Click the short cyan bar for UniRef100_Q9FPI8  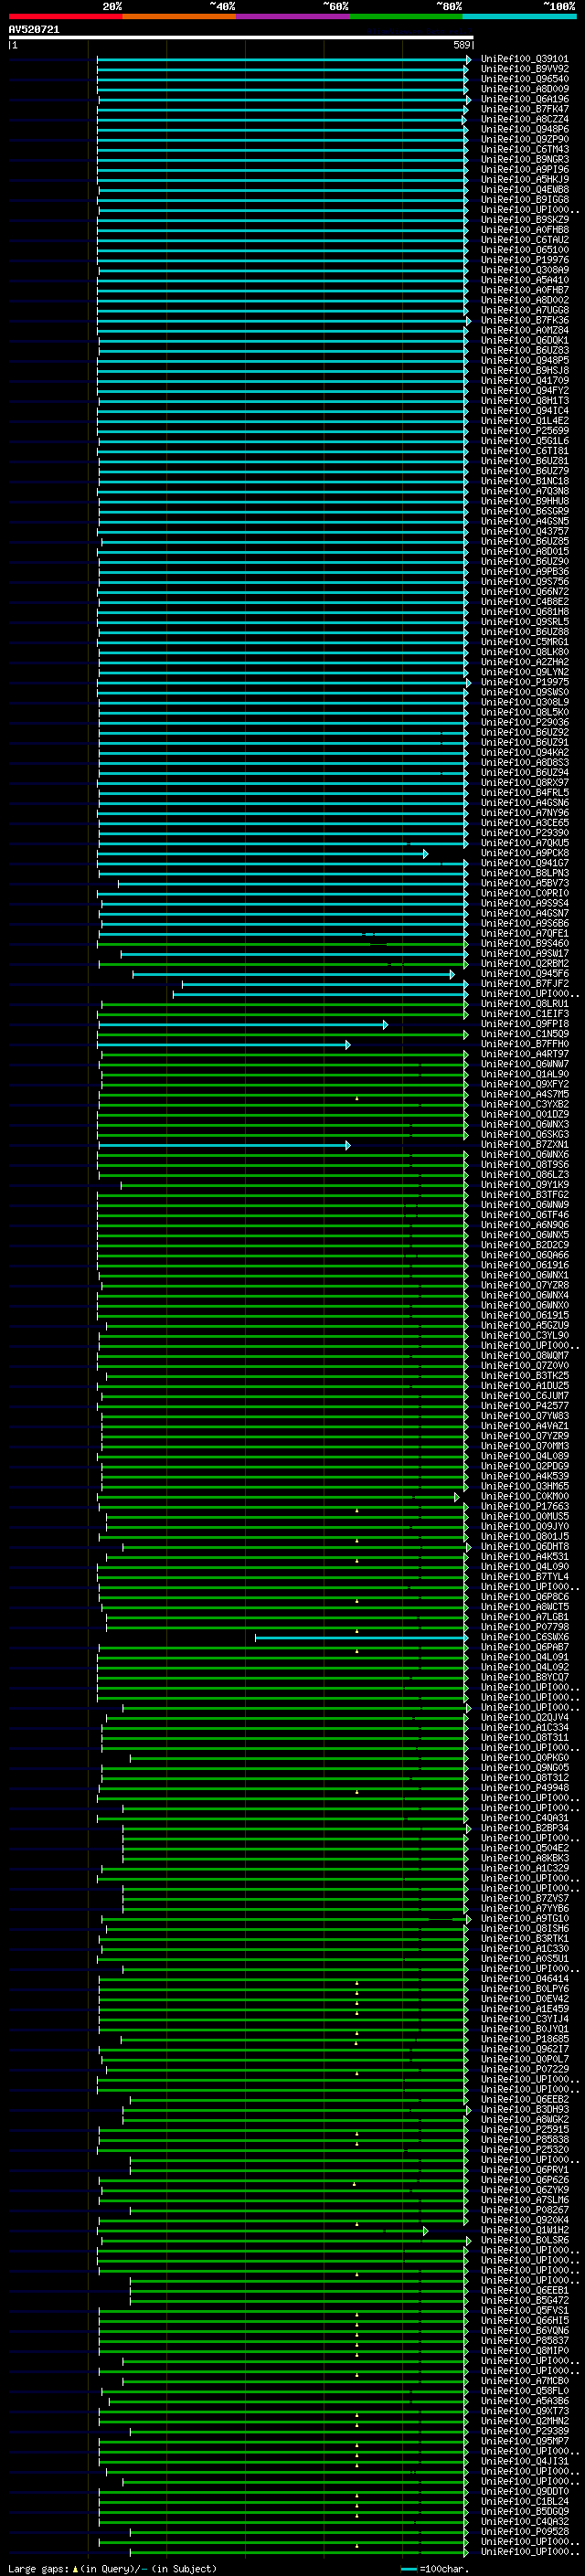click(243, 1025)
